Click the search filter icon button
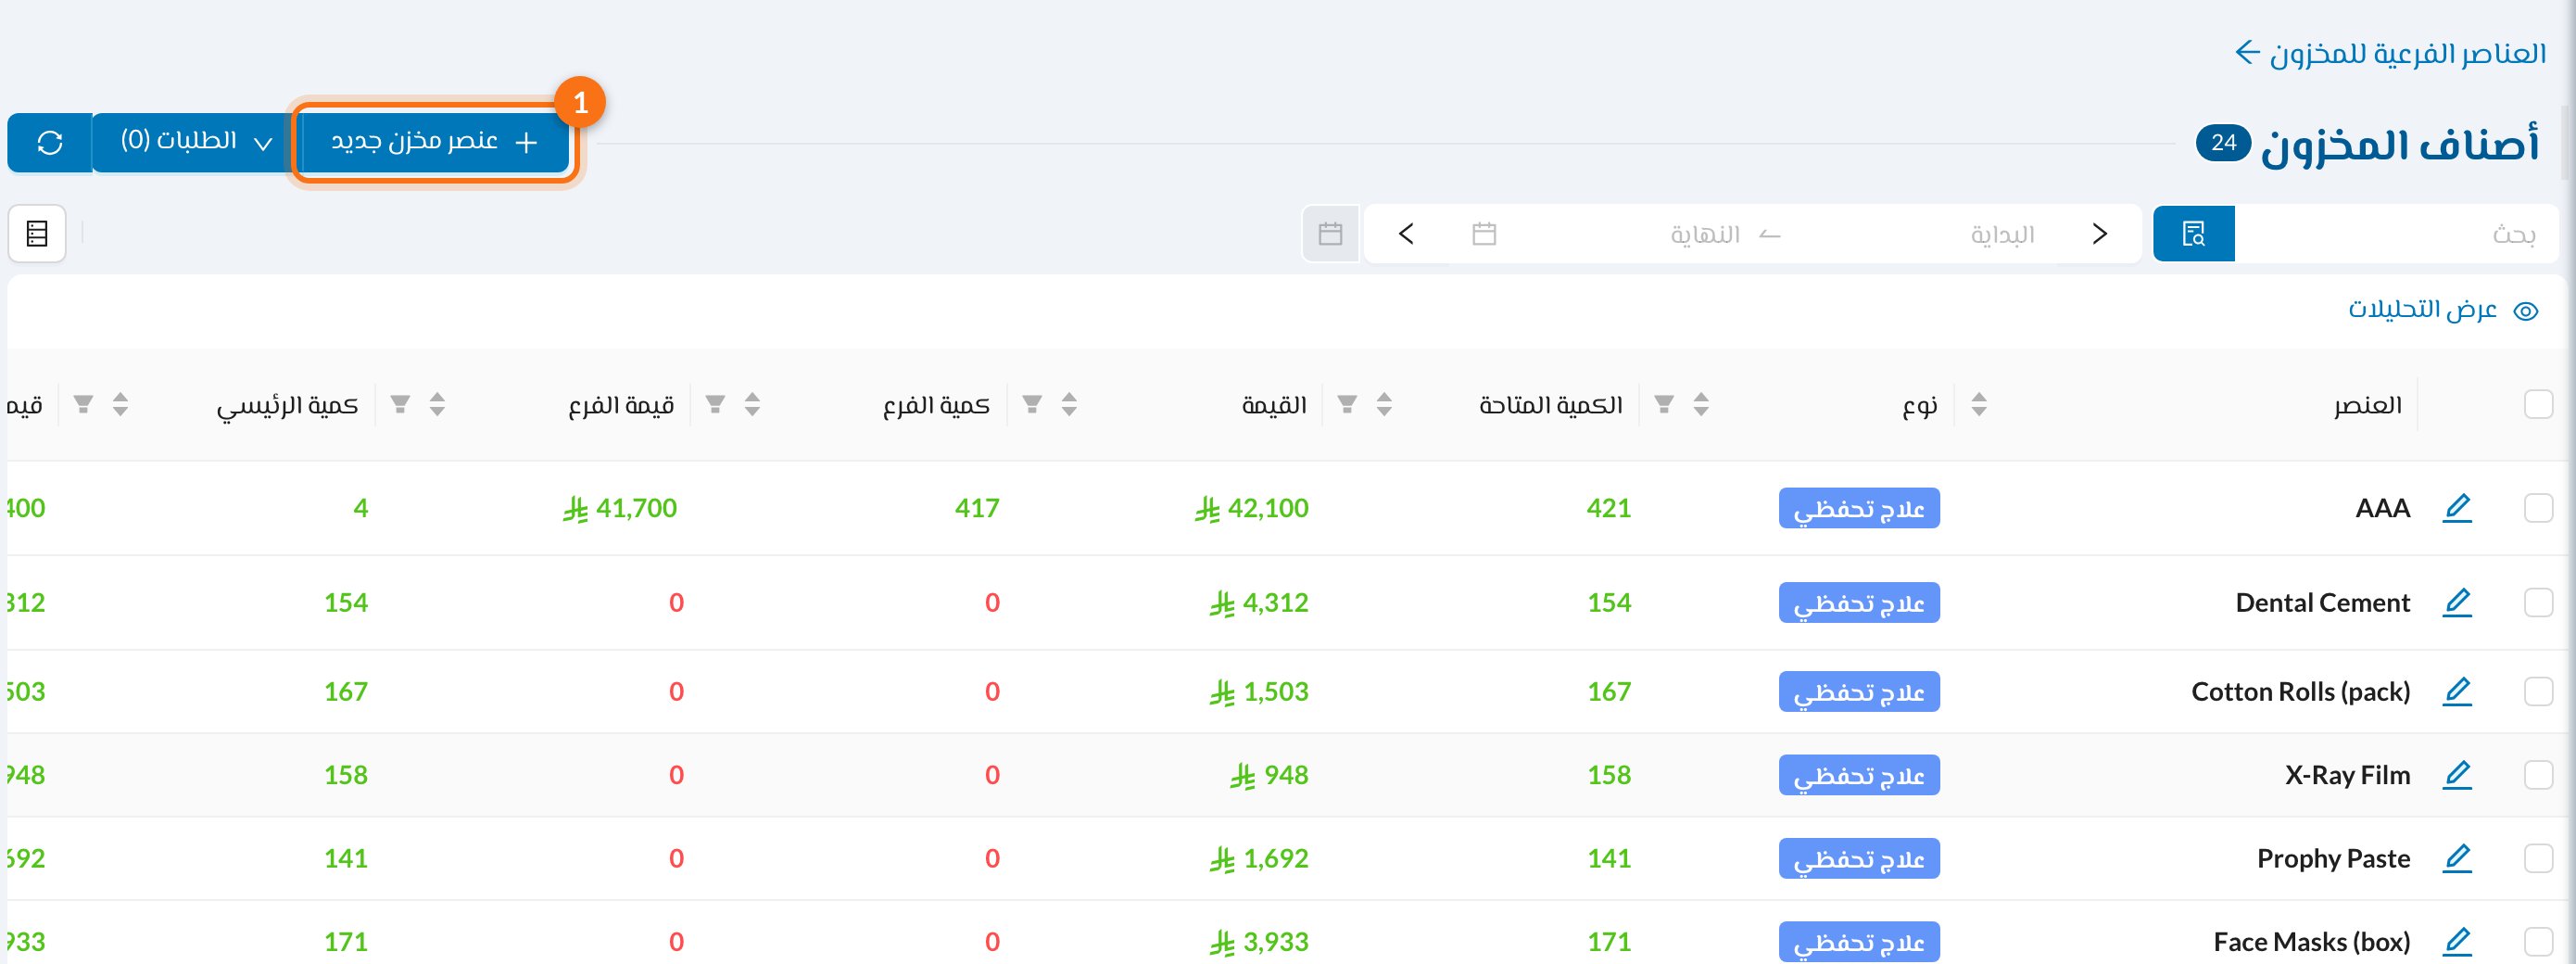The width and height of the screenshot is (2576, 964). tap(2193, 234)
